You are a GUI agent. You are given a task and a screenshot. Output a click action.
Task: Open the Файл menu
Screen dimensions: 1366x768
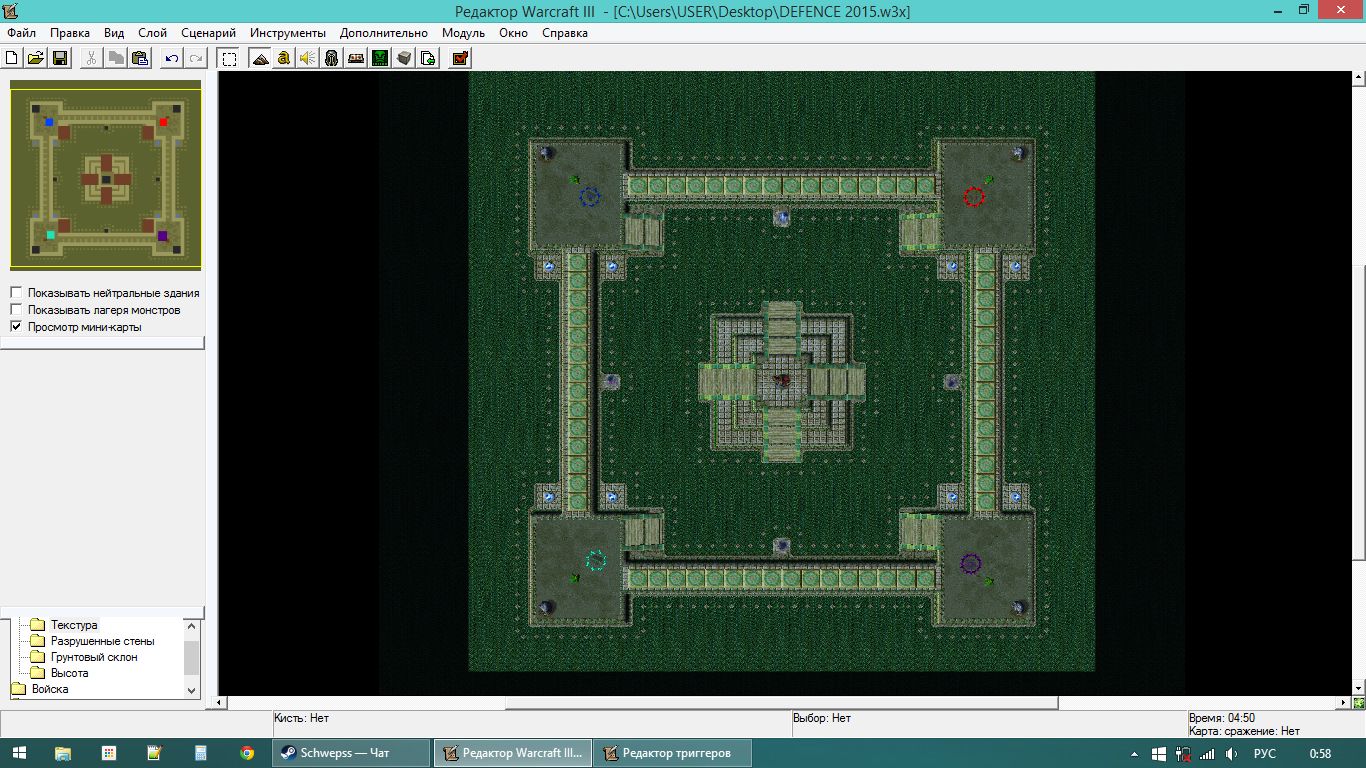[x=21, y=33]
